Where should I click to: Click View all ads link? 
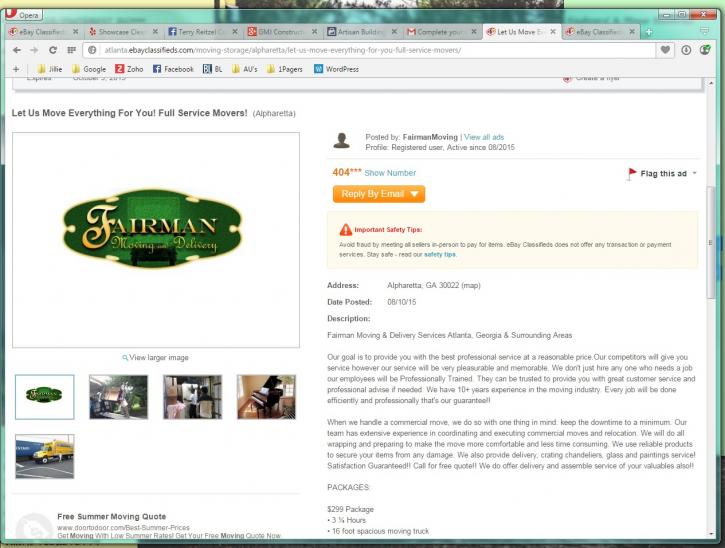click(x=484, y=137)
